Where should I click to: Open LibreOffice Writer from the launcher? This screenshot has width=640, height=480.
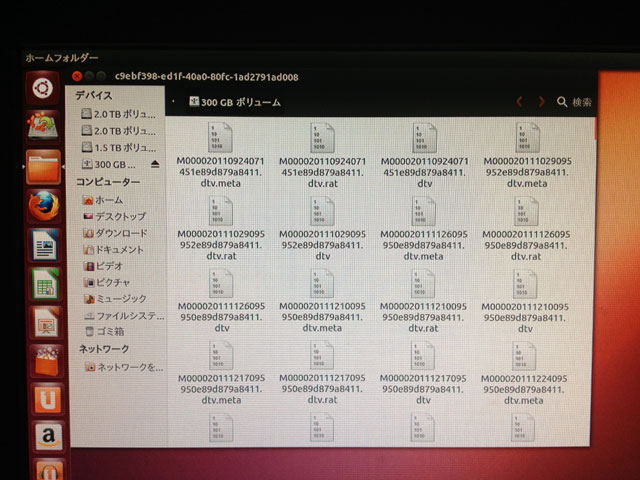pyautogui.click(x=45, y=245)
